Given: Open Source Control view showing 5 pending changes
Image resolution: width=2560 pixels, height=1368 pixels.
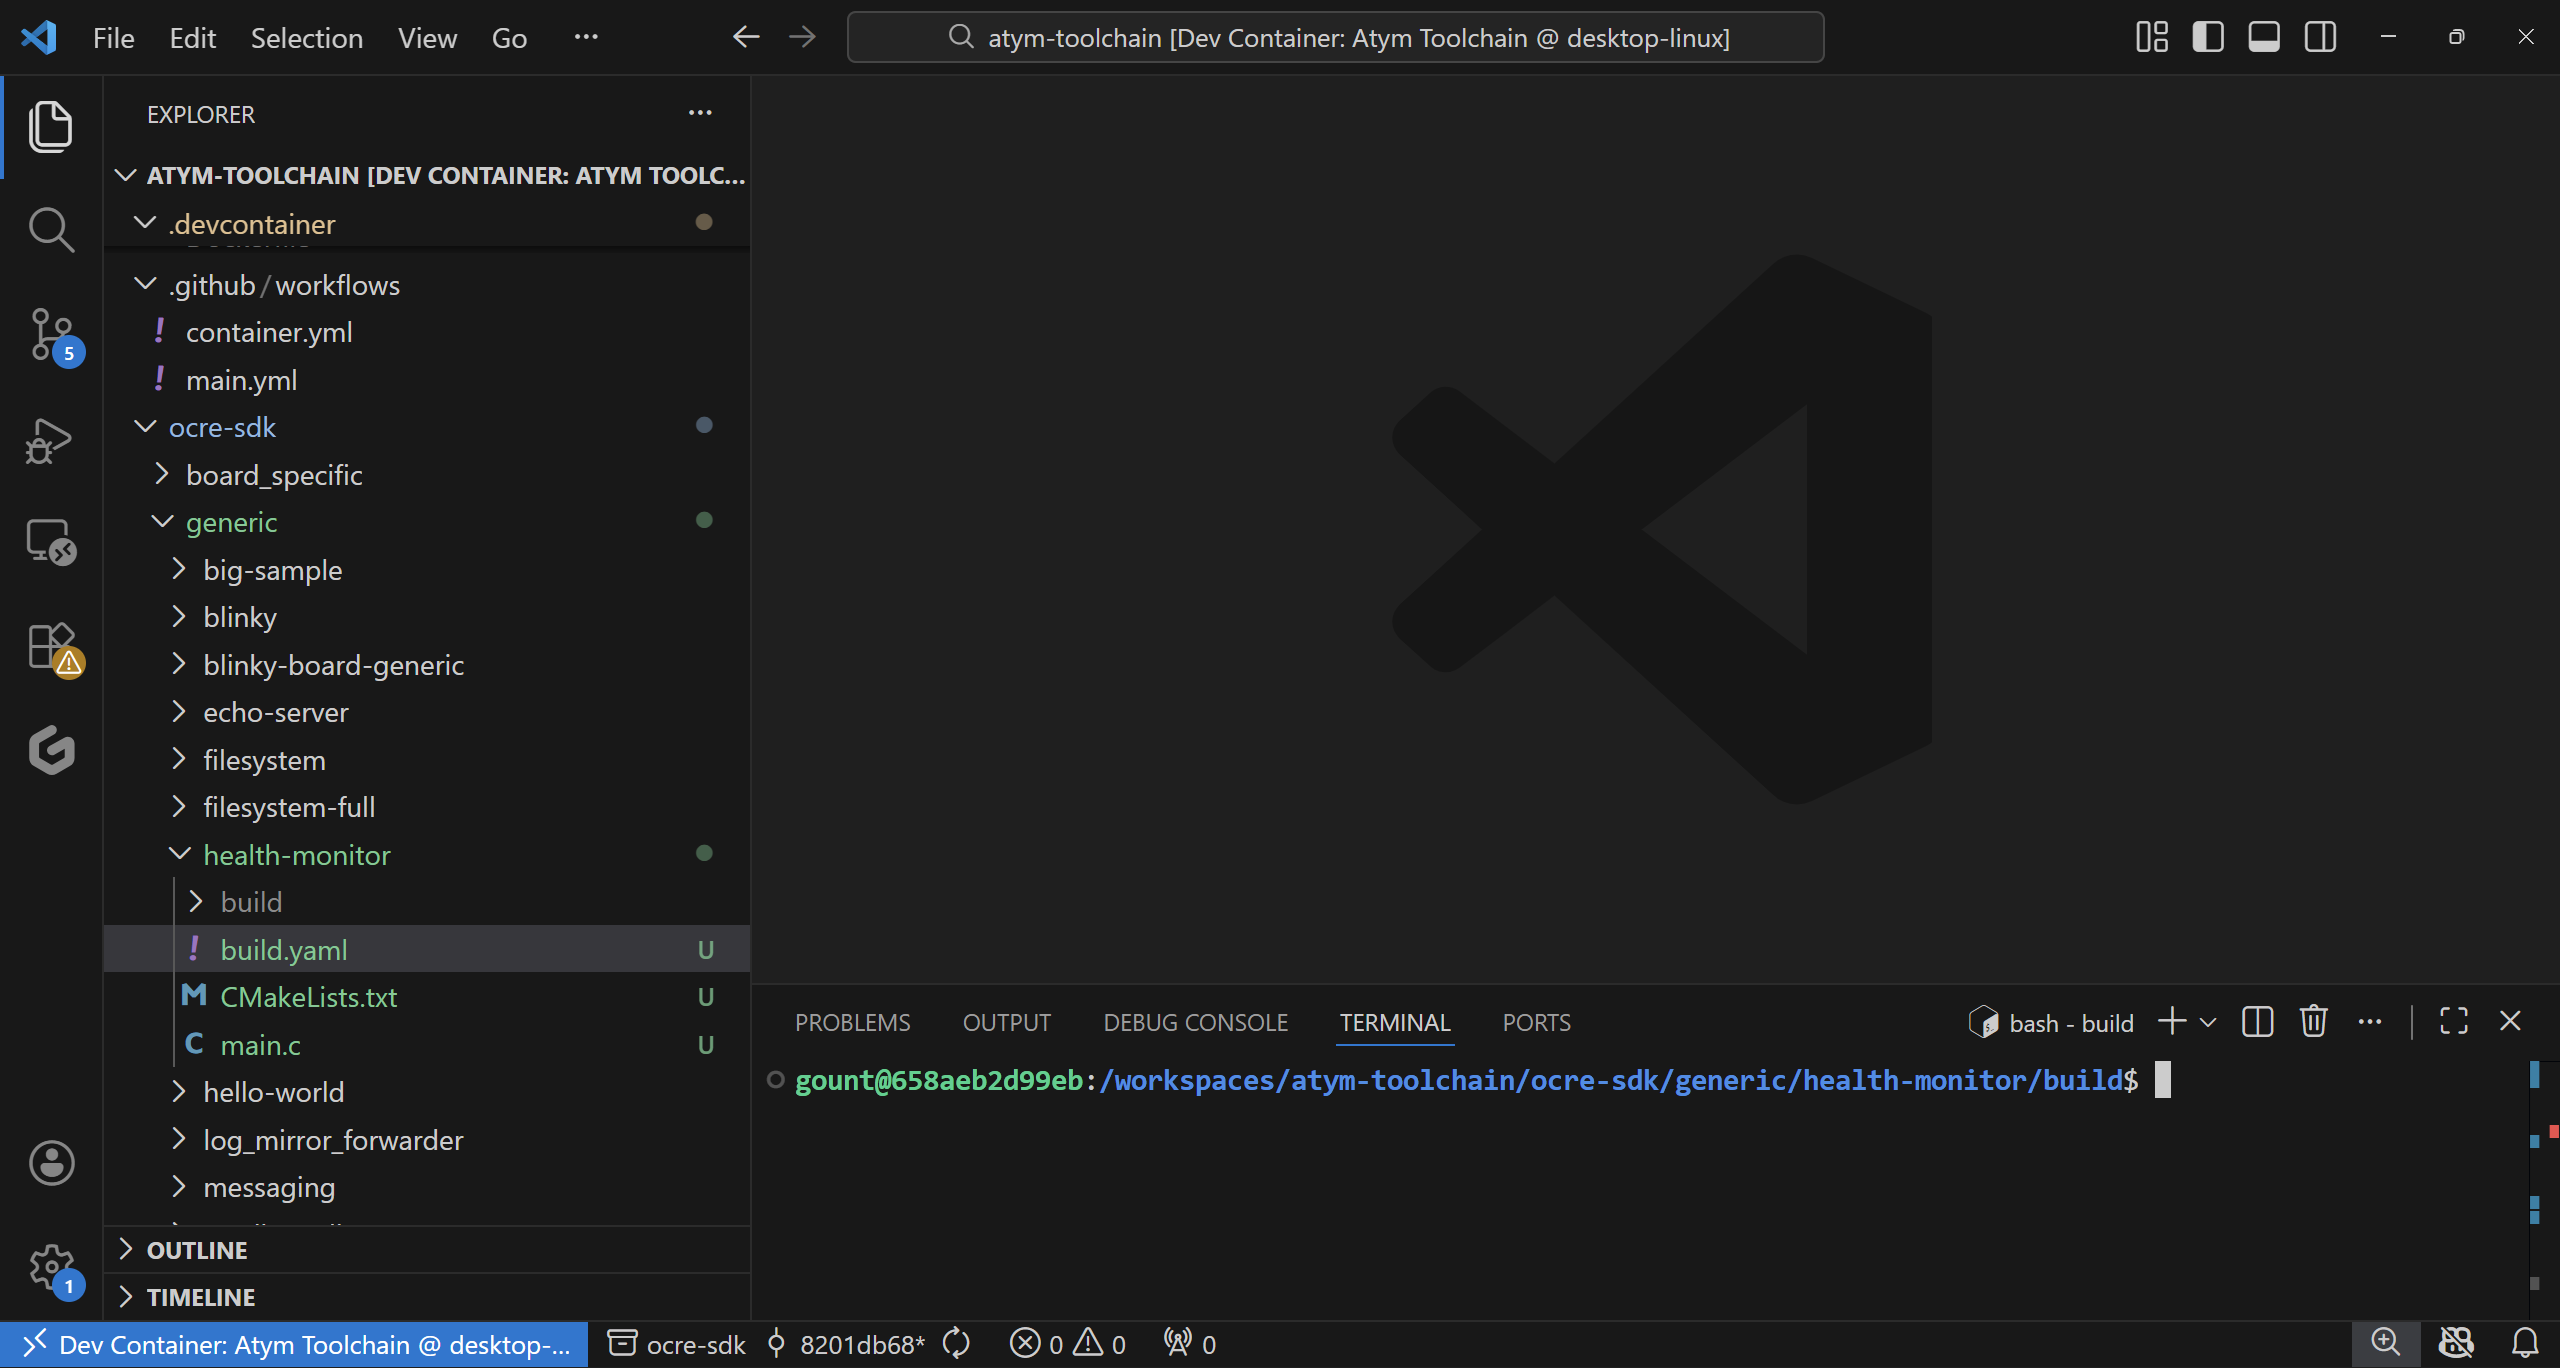Looking at the screenshot, I should pyautogui.click(x=50, y=335).
